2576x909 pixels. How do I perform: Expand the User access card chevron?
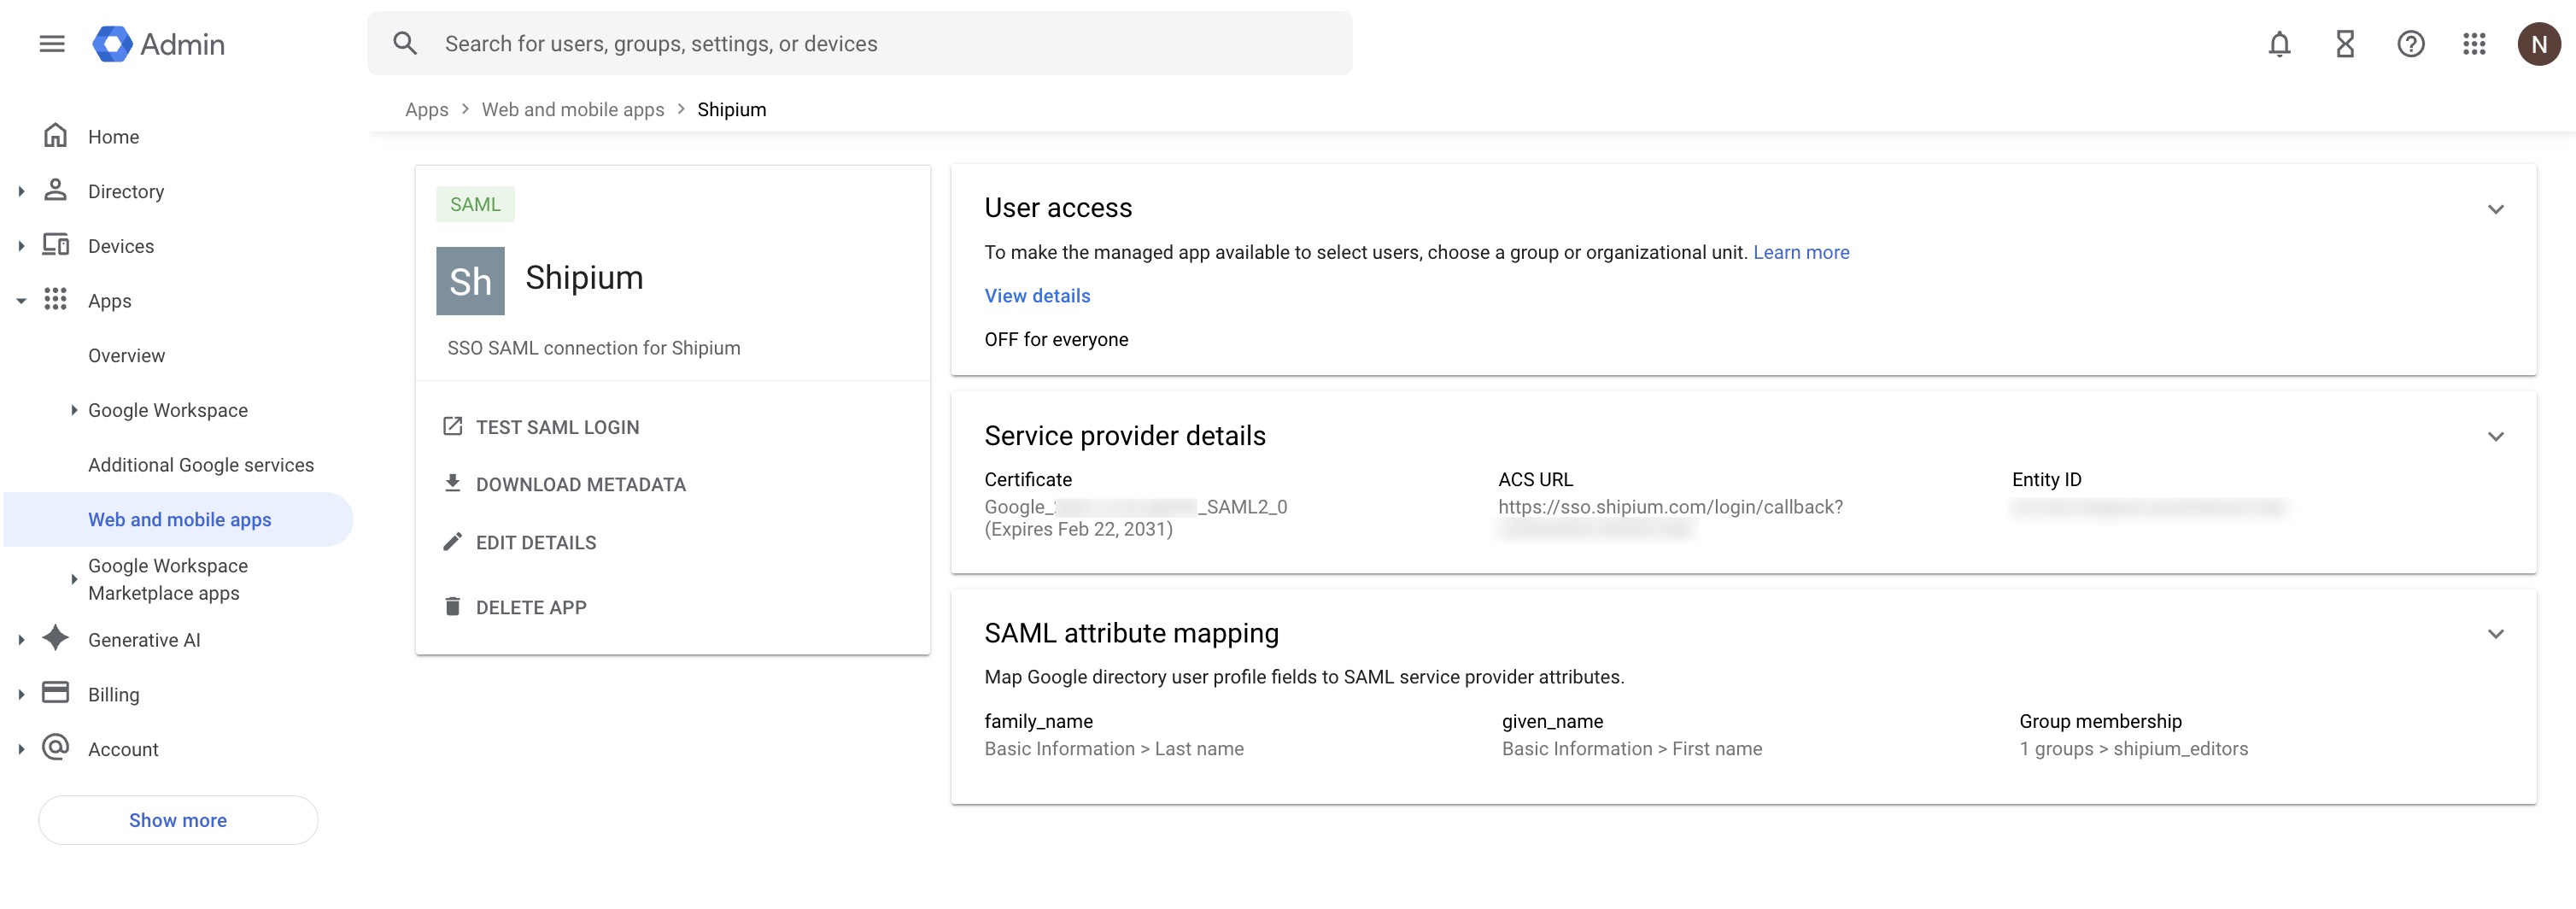(x=2496, y=209)
